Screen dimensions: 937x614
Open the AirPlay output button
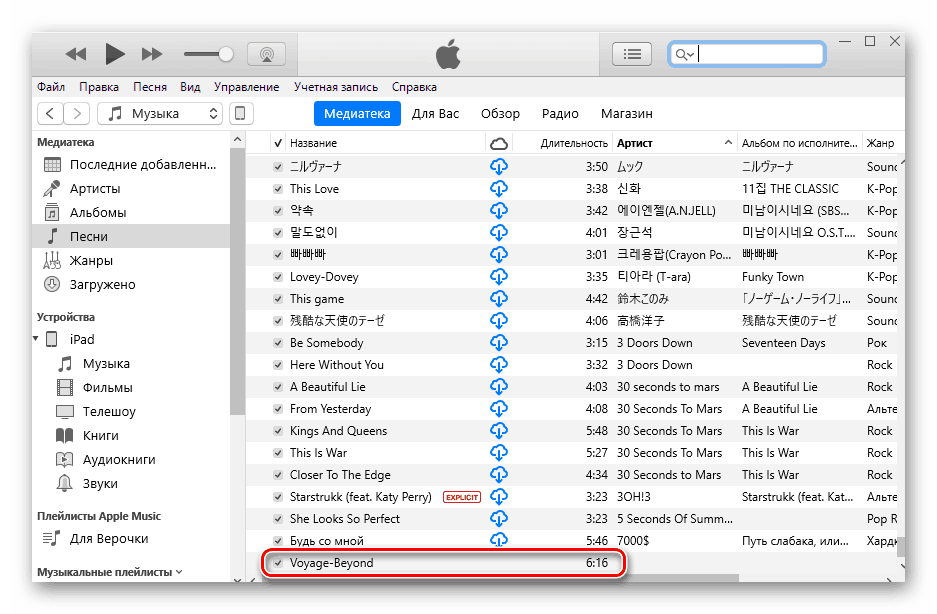[267, 54]
